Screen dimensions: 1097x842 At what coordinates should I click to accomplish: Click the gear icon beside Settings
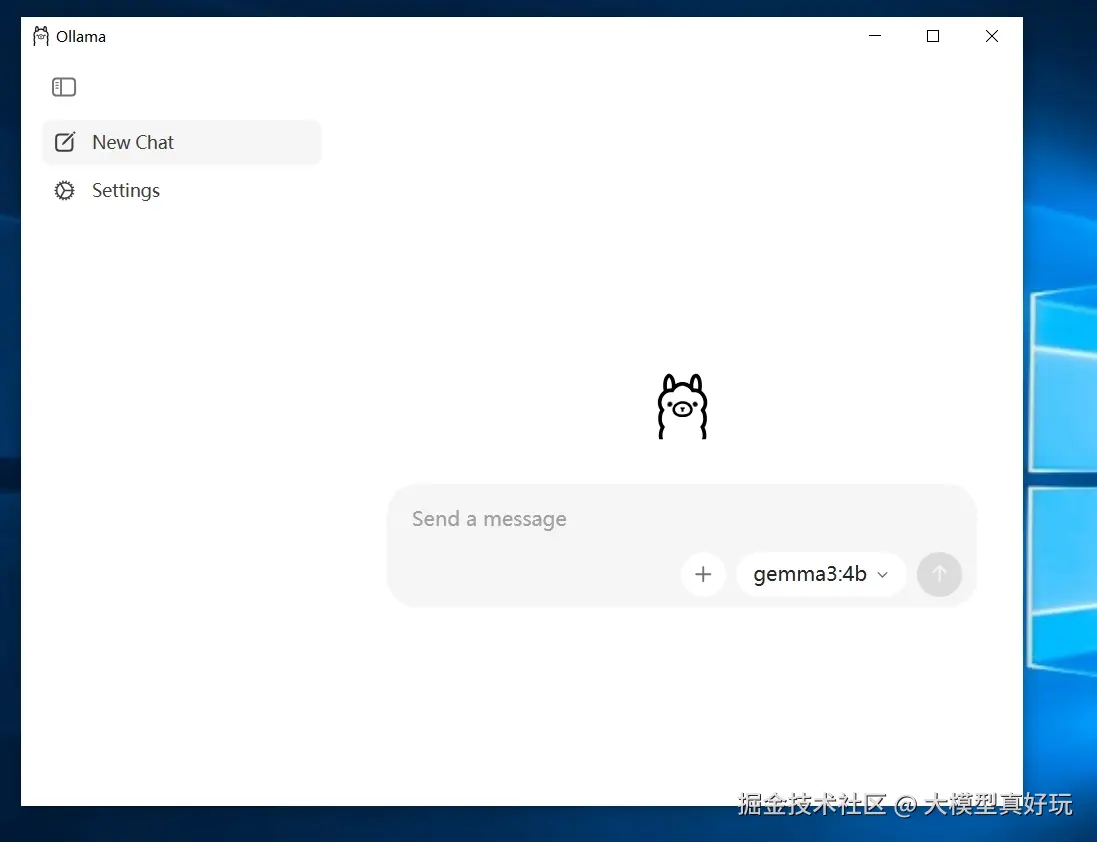64,190
